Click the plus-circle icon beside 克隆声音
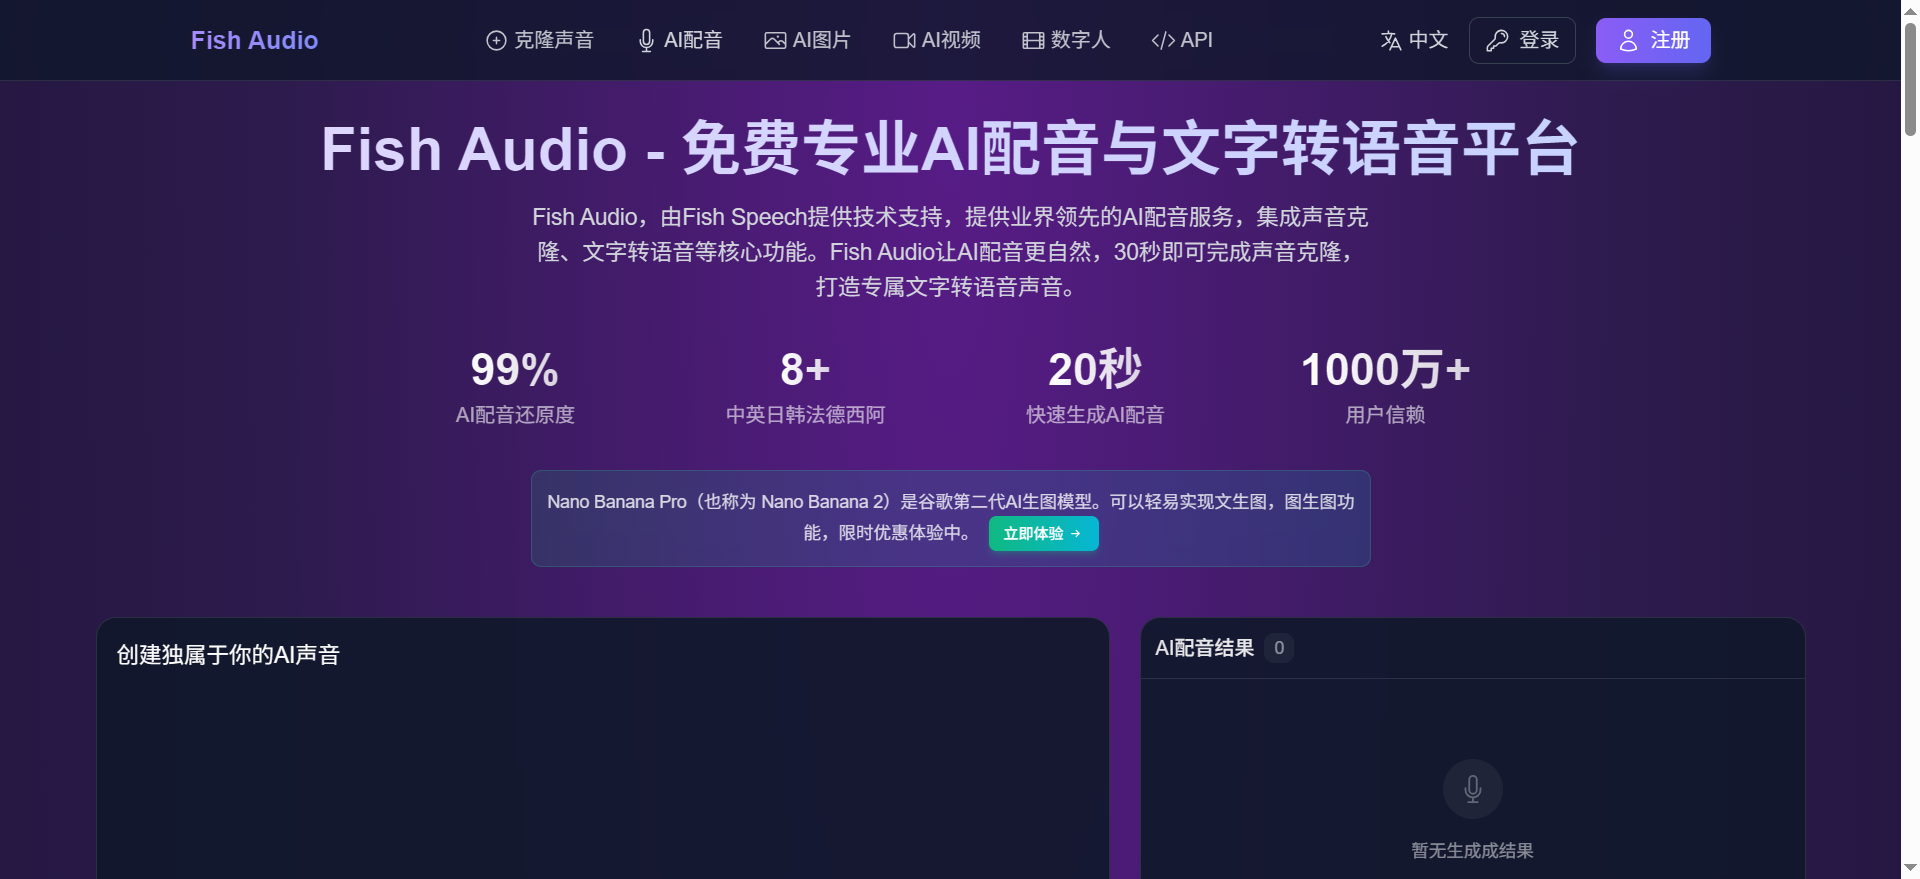Viewport: 1920px width, 879px height. 496,40
